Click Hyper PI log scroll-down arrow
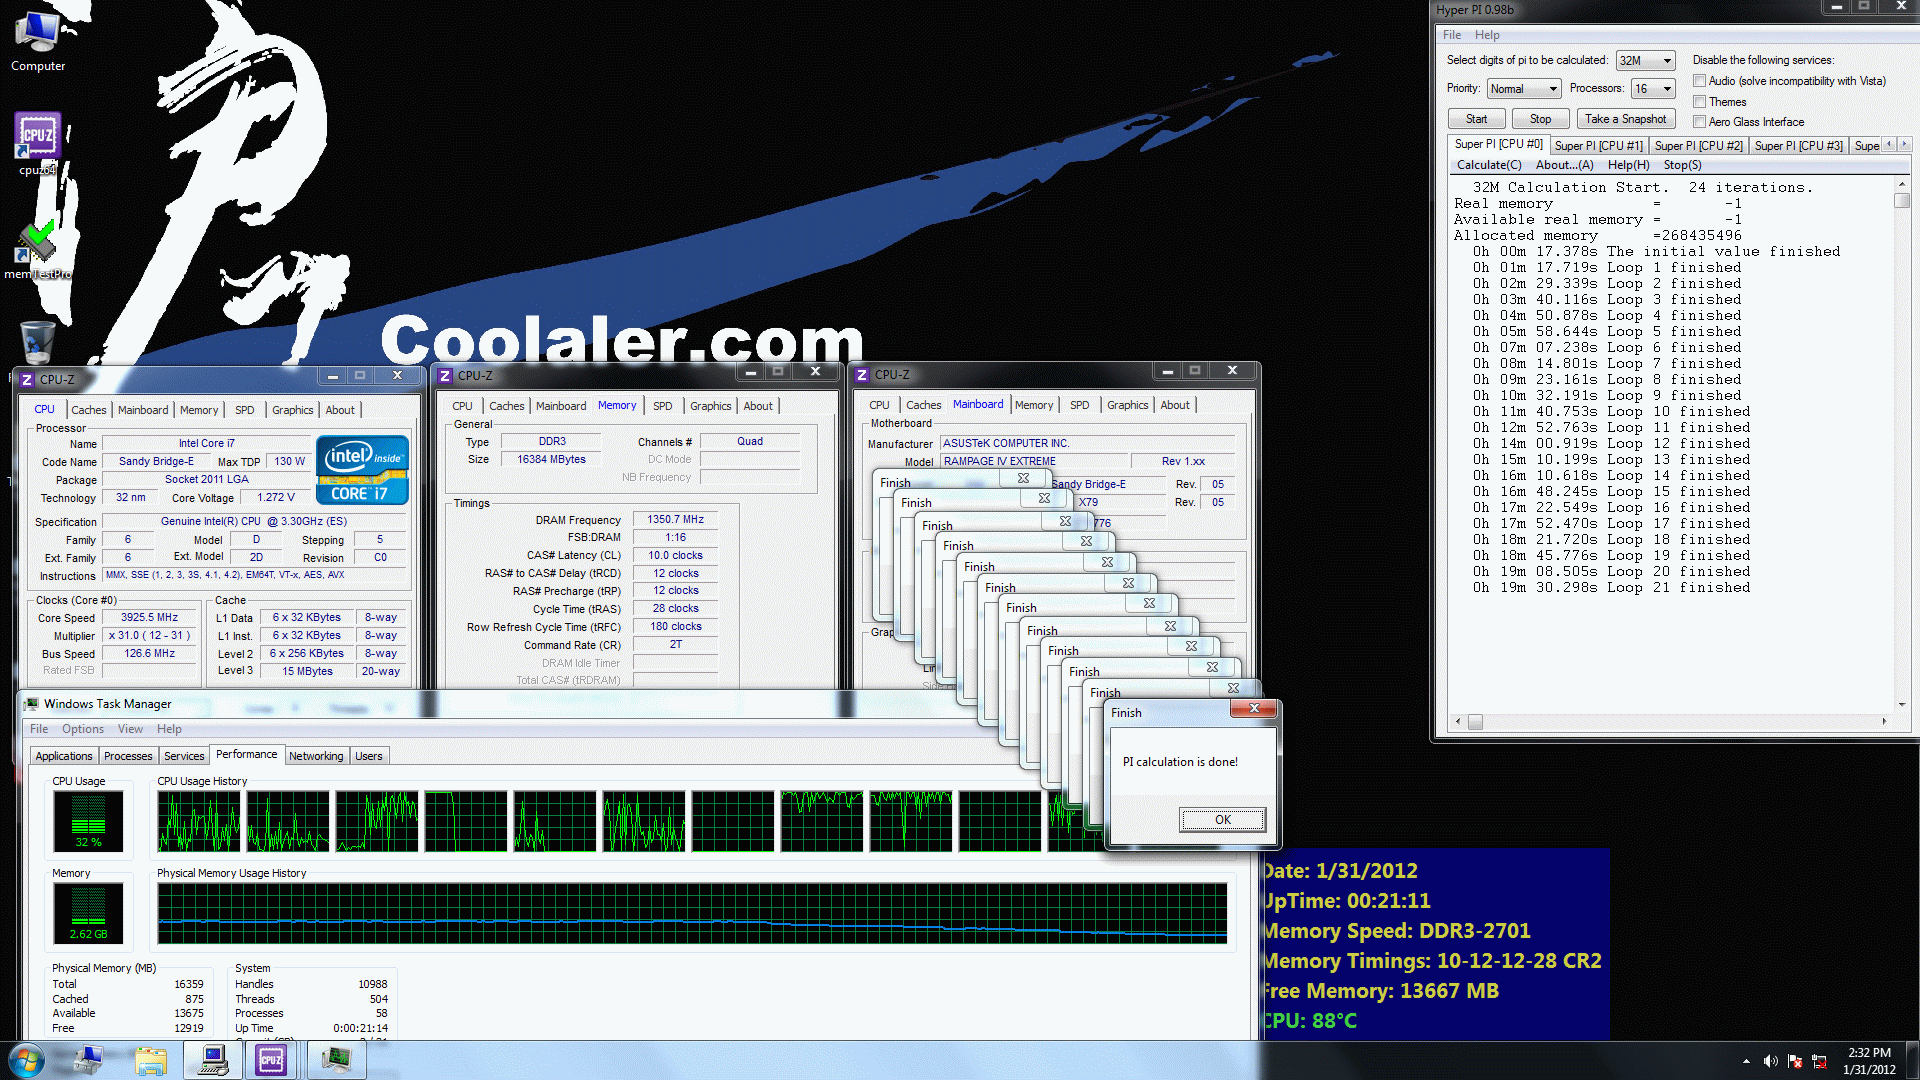The width and height of the screenshot is (1920, 1080). (1901, 704)
